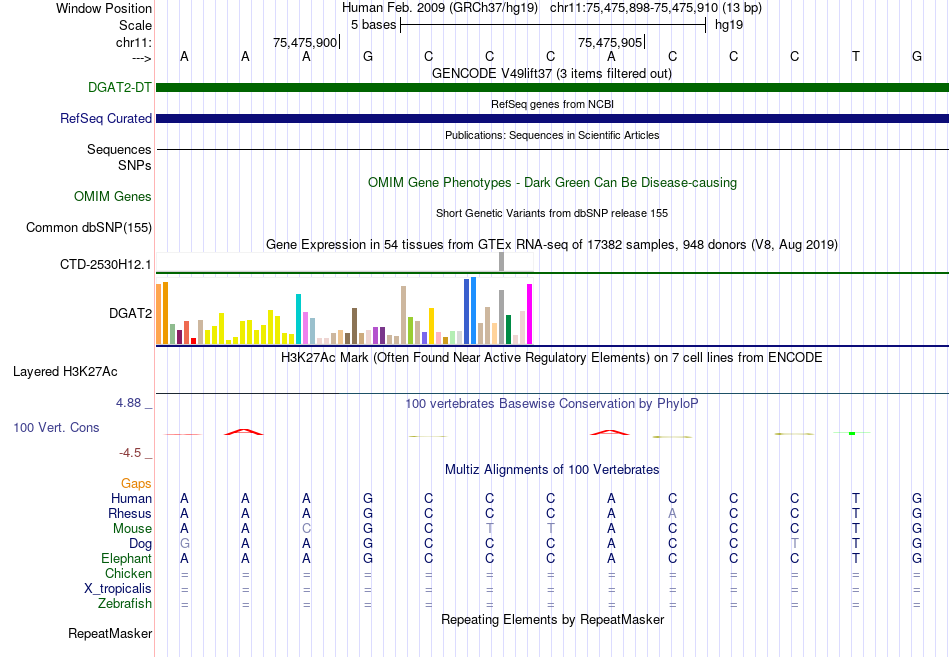
Task: Click the faded G base in the Dog row
Action: (x=184, y=544)
